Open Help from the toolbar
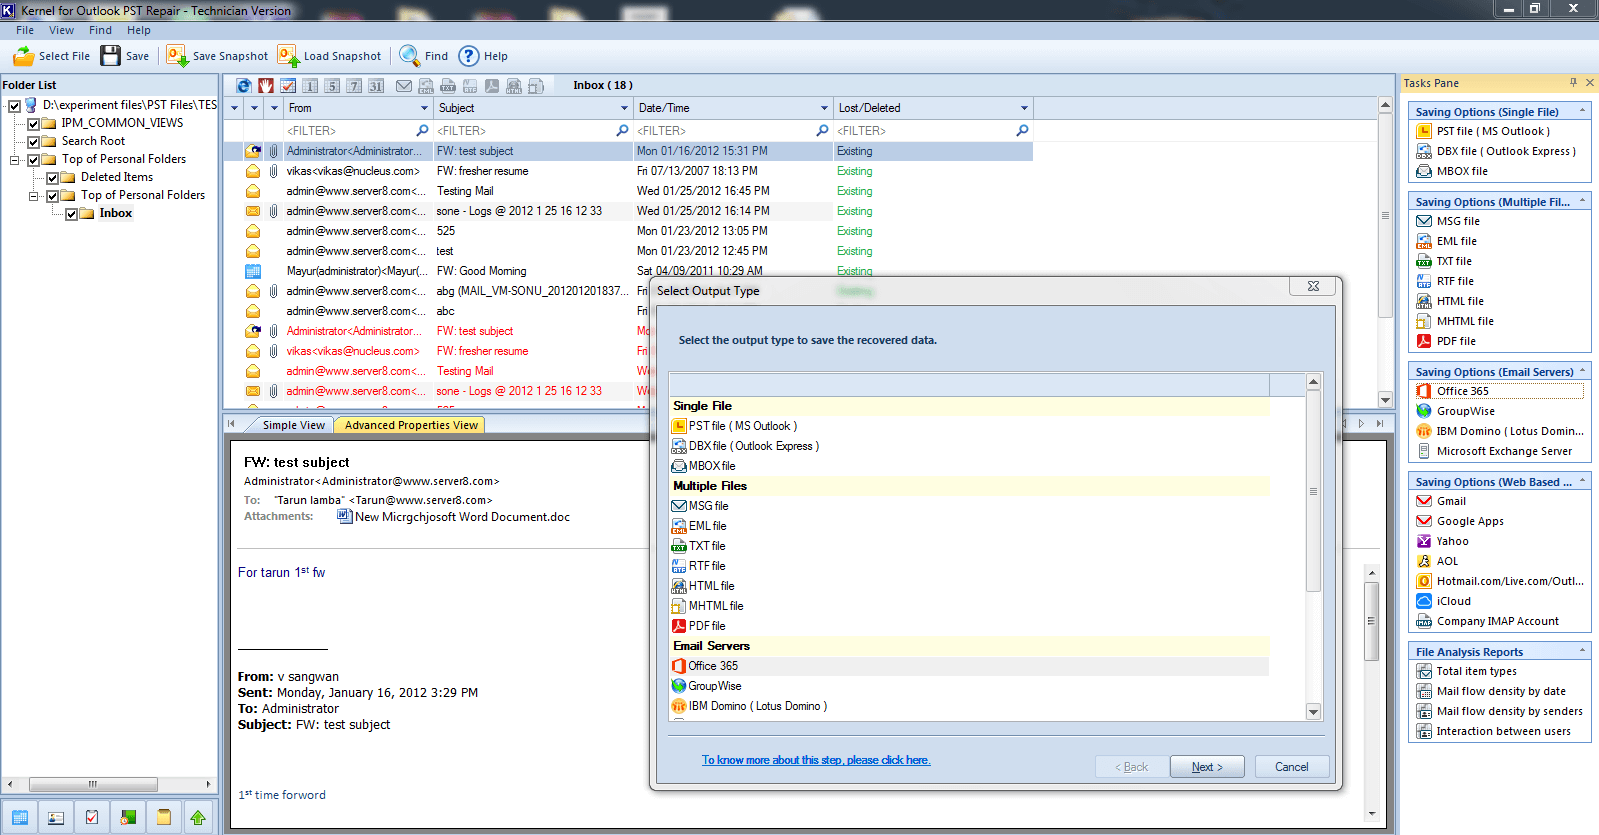 (x=483, y=56)
